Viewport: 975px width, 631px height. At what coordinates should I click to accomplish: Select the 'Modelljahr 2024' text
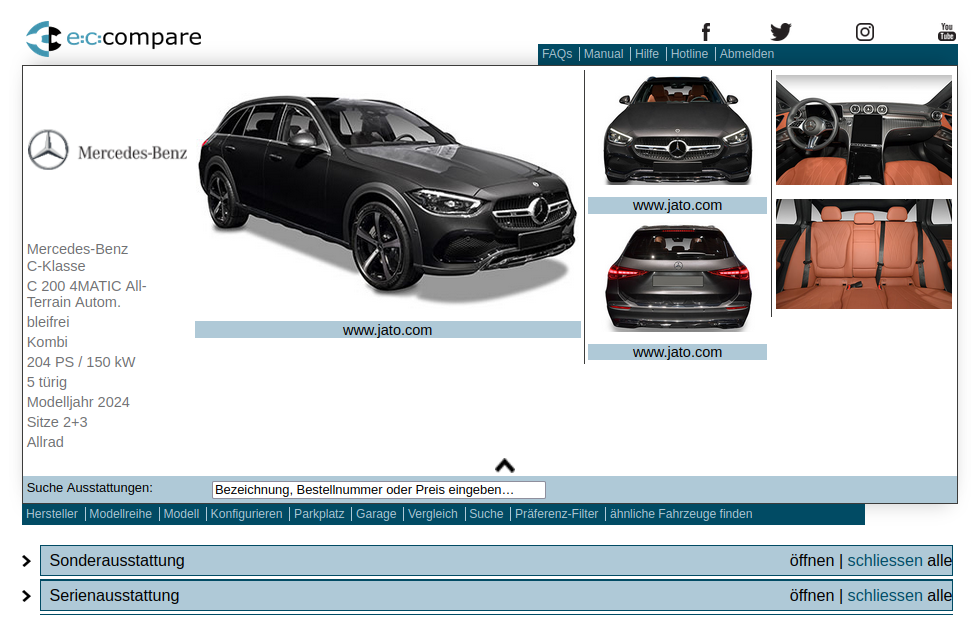coord(78,402)
